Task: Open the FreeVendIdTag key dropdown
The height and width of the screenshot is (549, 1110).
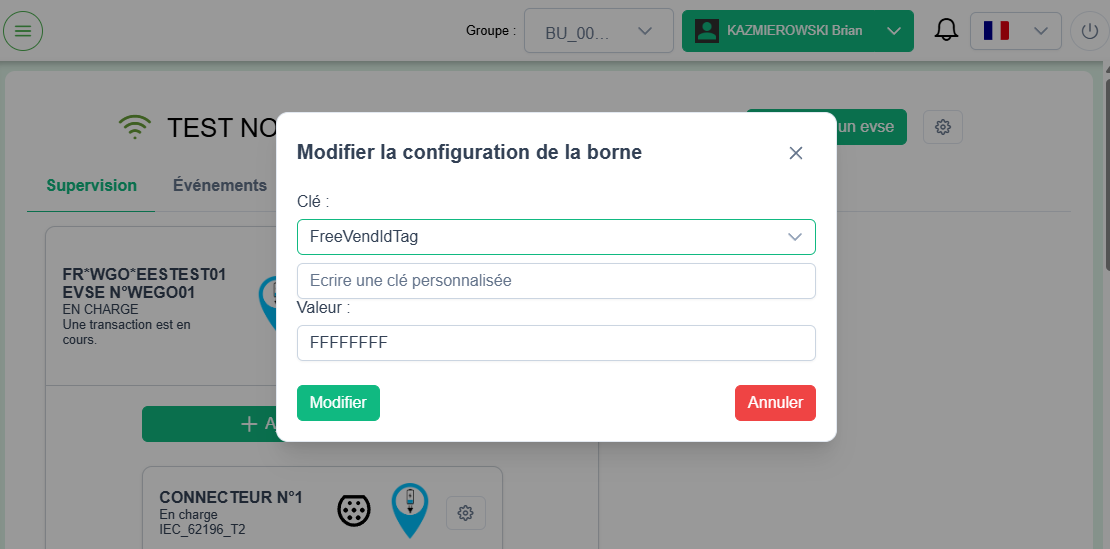Action: click(x=556, y=237)
